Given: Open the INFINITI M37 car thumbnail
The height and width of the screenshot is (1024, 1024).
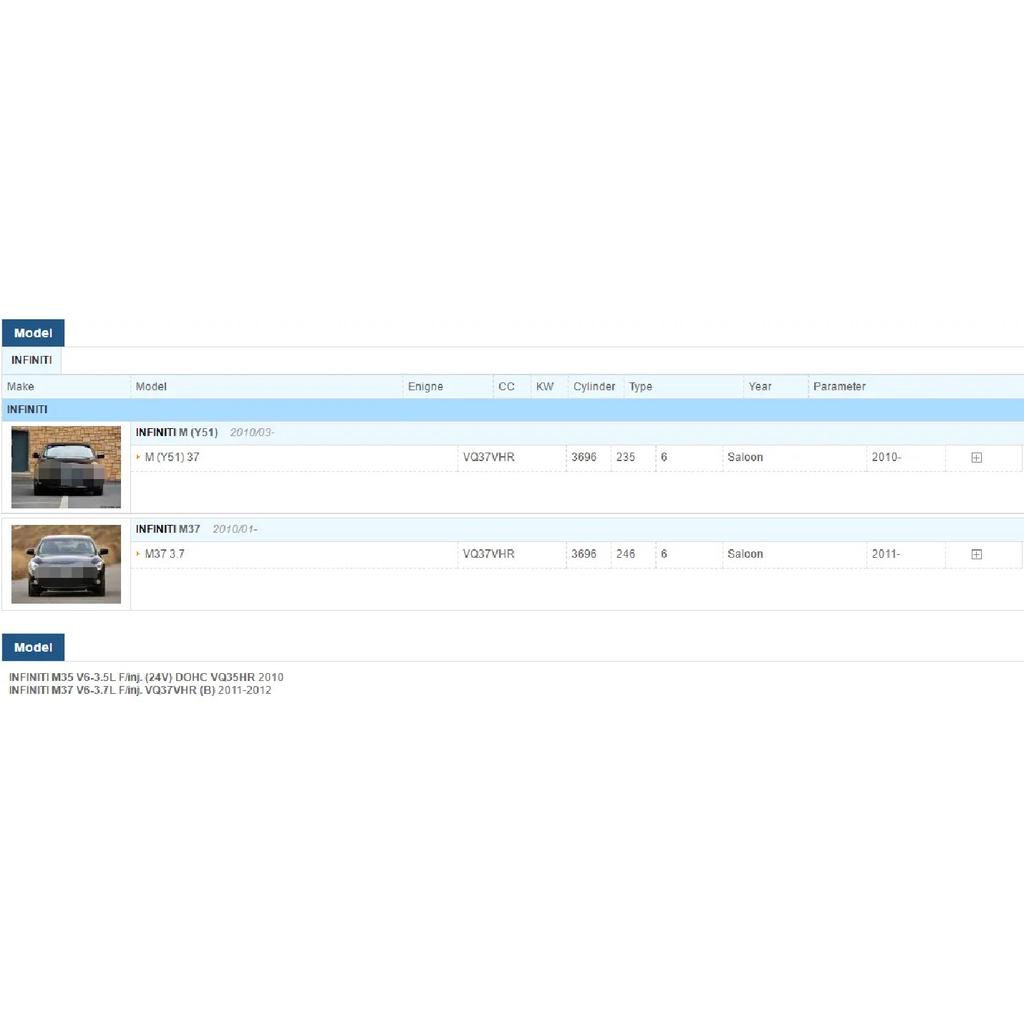Looking at the screenshot, I should pos(66,564).
